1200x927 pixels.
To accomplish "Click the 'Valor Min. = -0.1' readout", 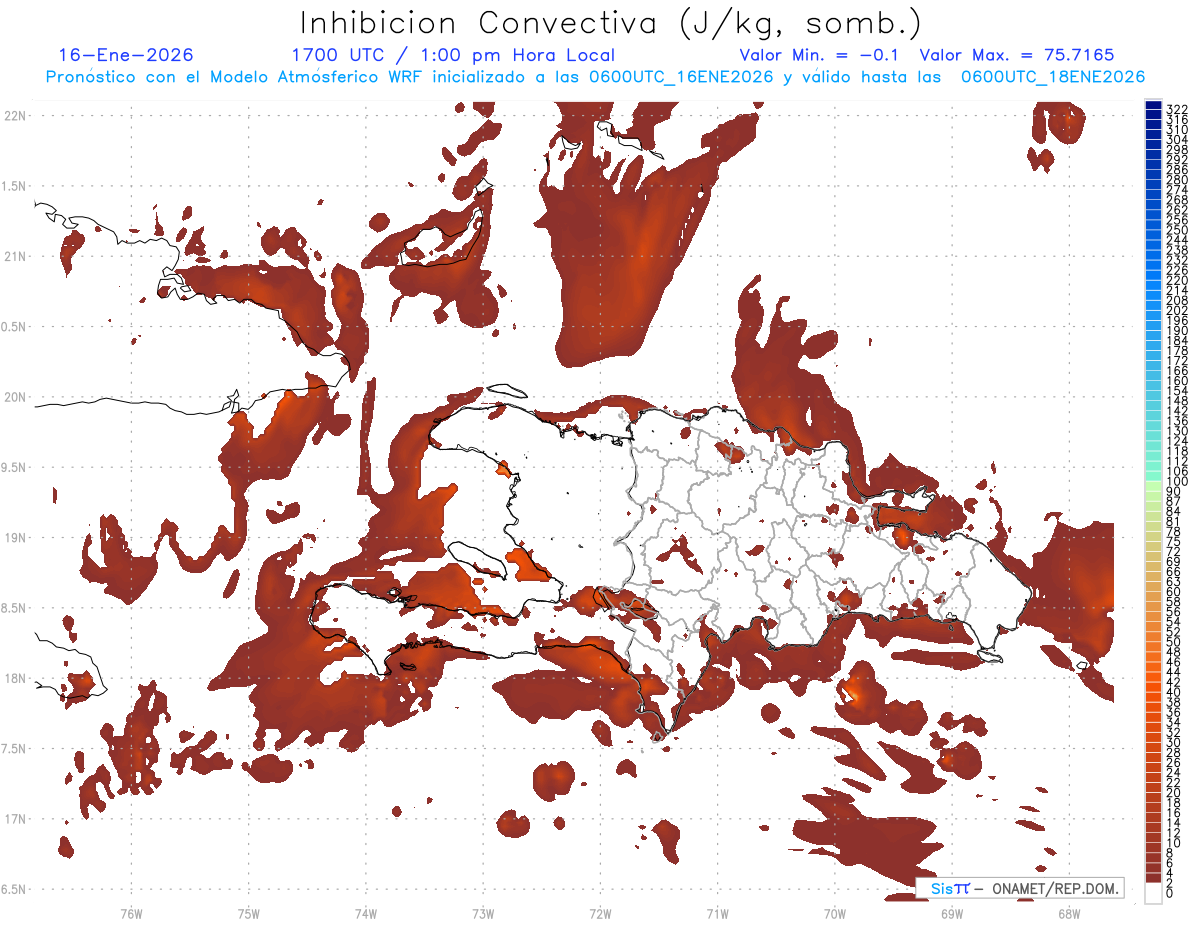I will pos(821,55).
